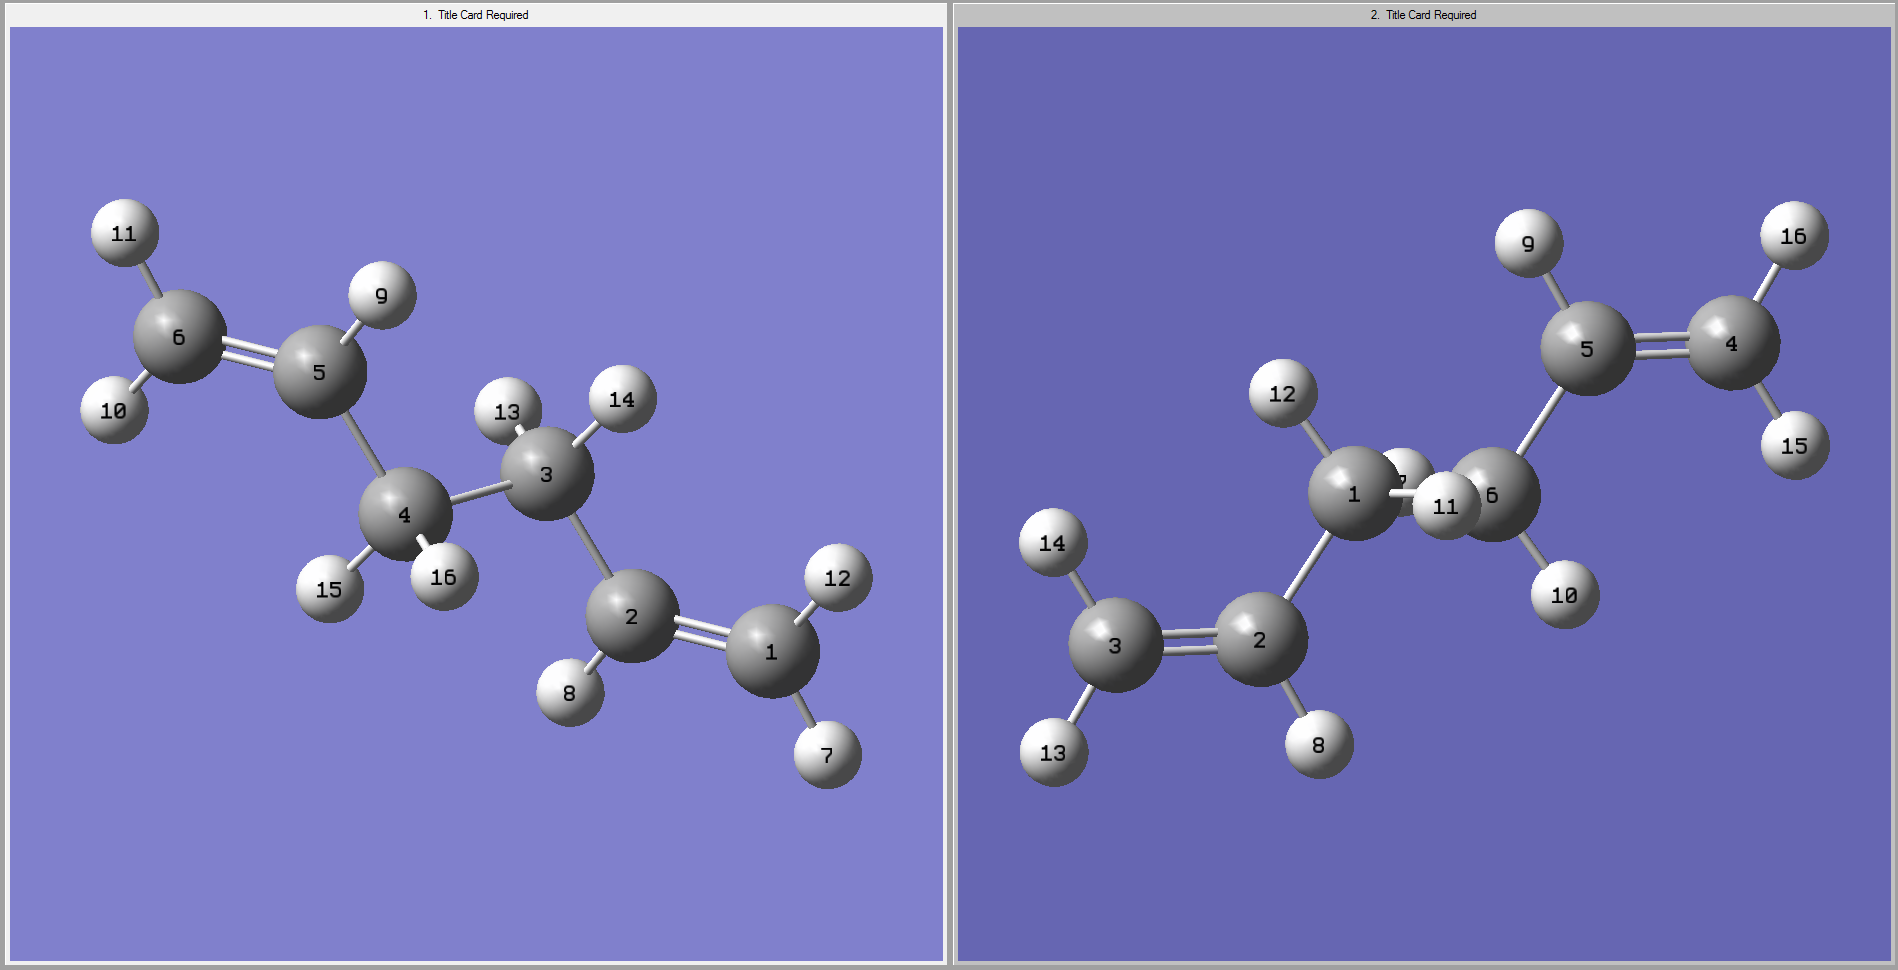Select hydrogen atom 7 in left molecule view

point(827,755)
